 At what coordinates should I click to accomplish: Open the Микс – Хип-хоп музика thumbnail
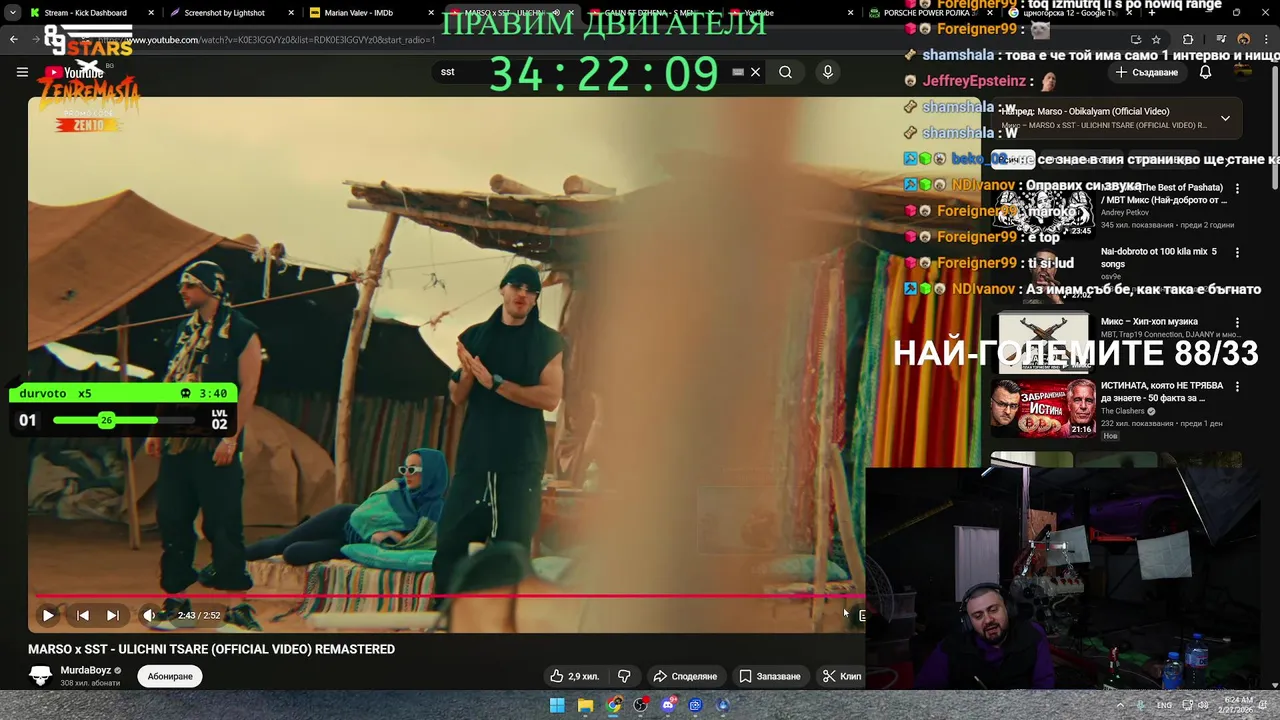pyautogui.click(x=1043, y=343)
